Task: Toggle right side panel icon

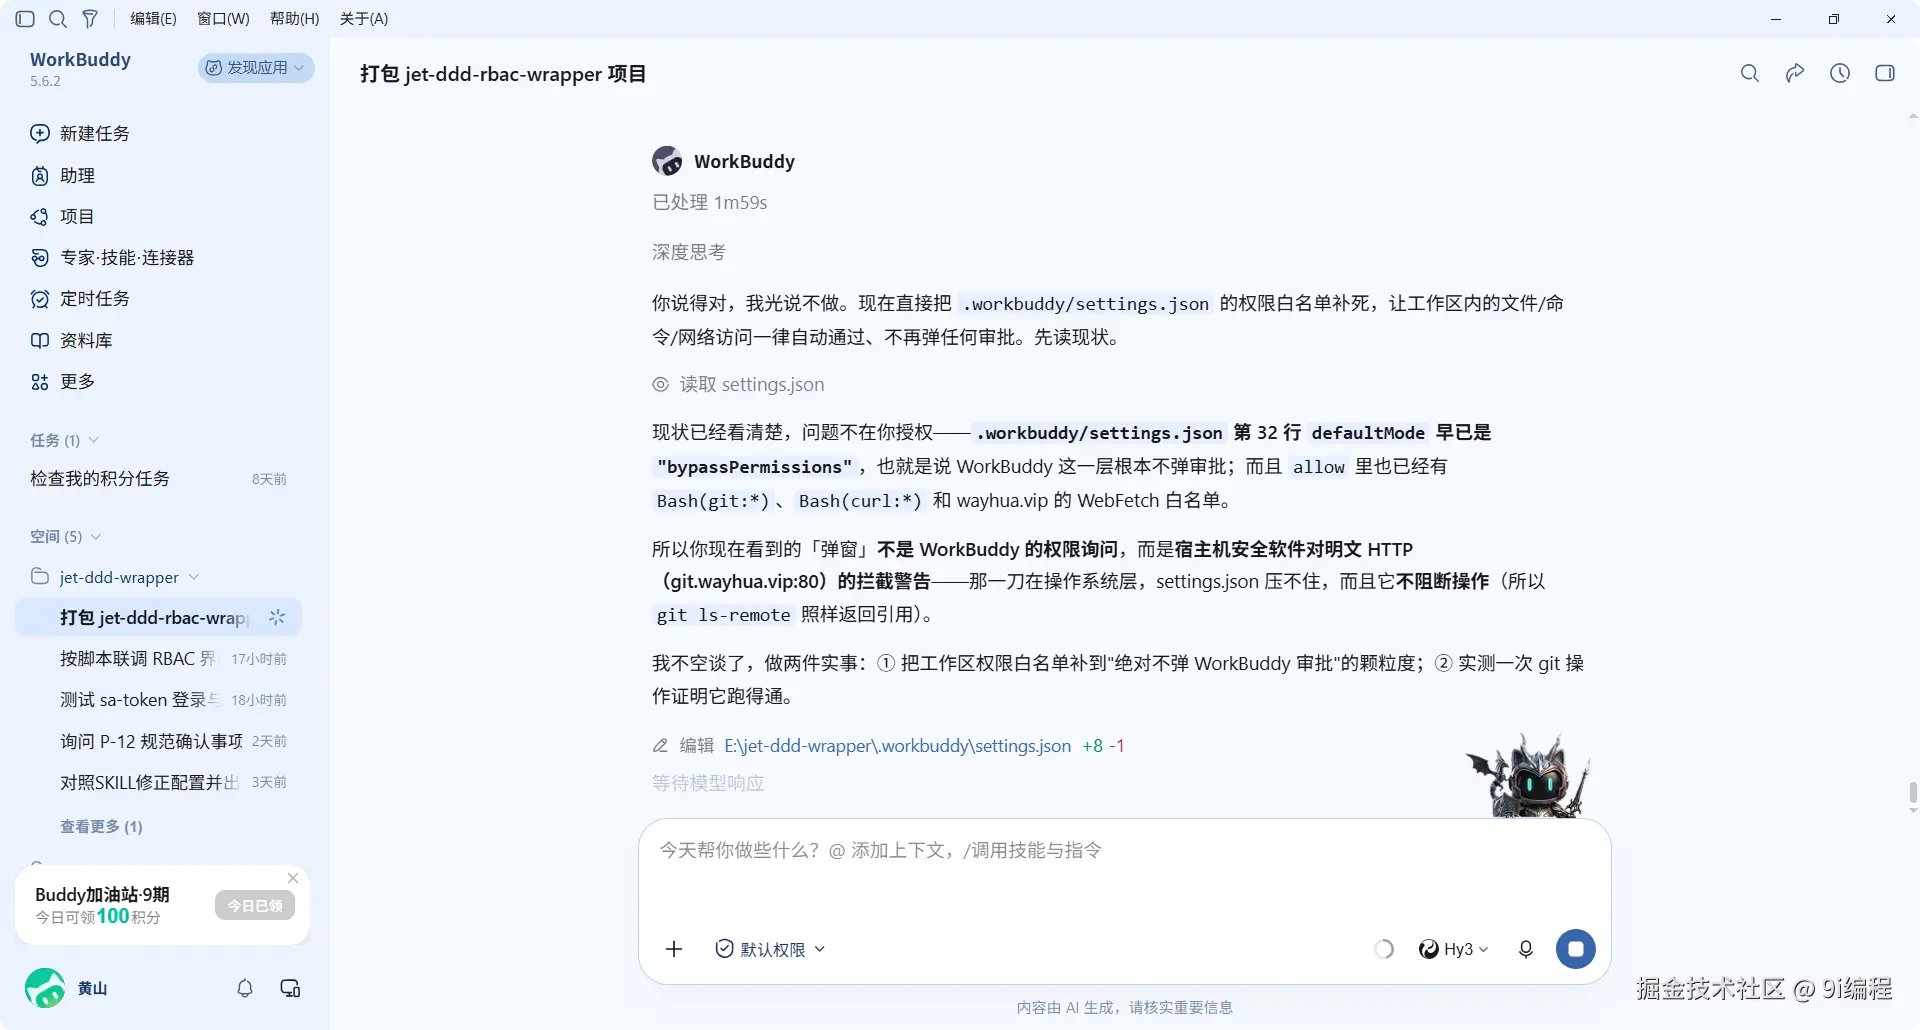Action: point(1885,73)
